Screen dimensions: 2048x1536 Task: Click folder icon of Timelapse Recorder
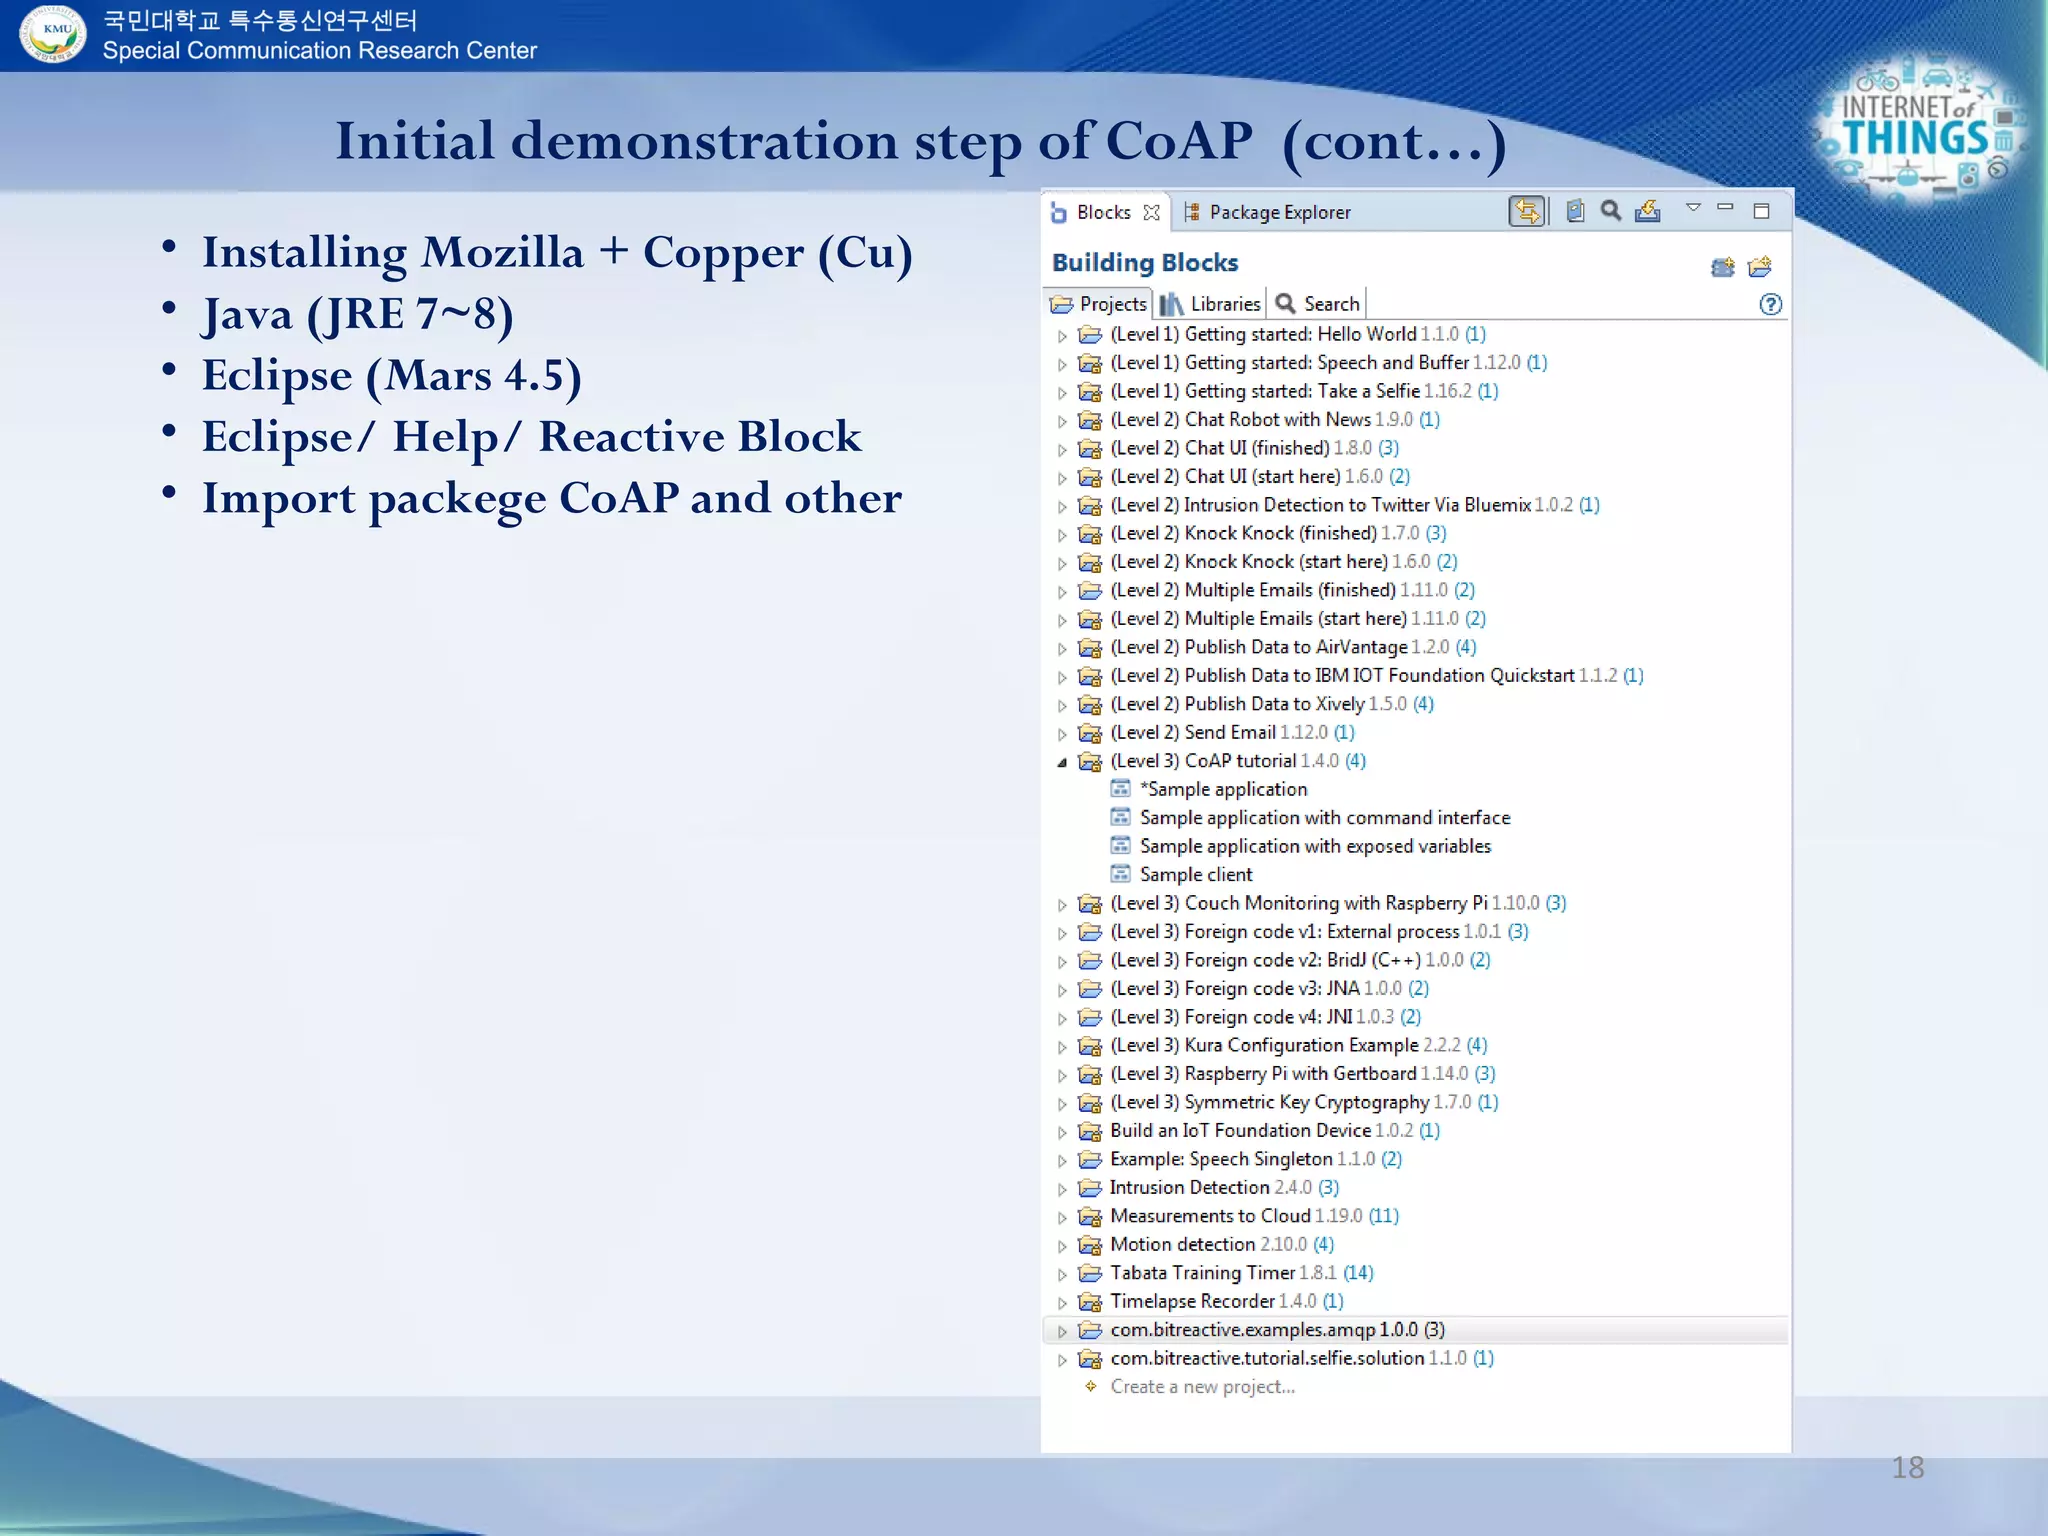click(1090, 1302)
